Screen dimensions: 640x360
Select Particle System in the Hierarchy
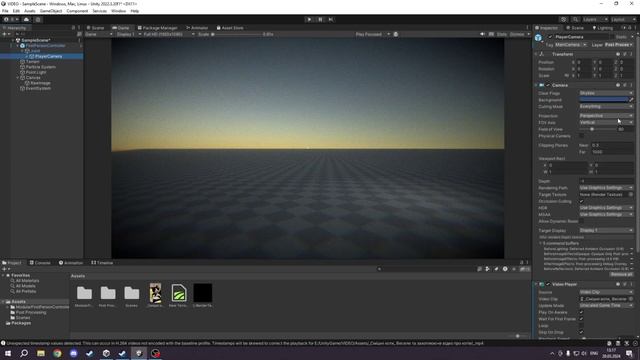[40, 67]
